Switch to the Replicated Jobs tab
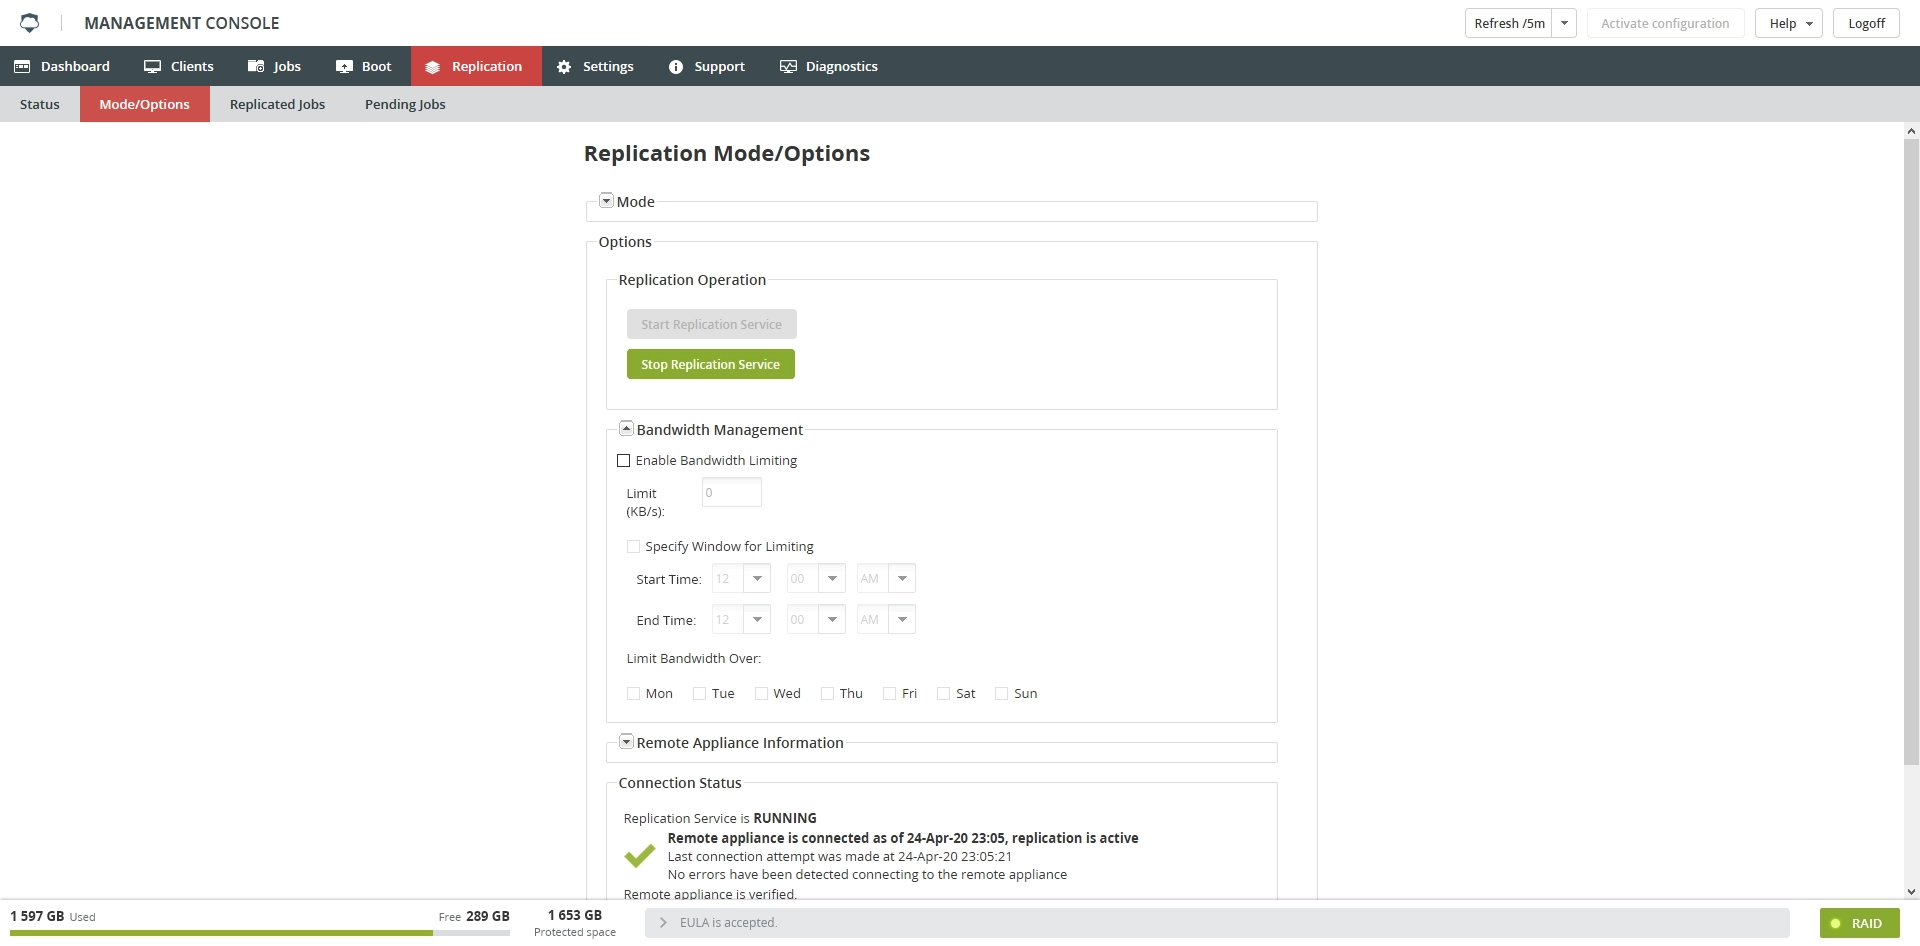 (278, 104)
